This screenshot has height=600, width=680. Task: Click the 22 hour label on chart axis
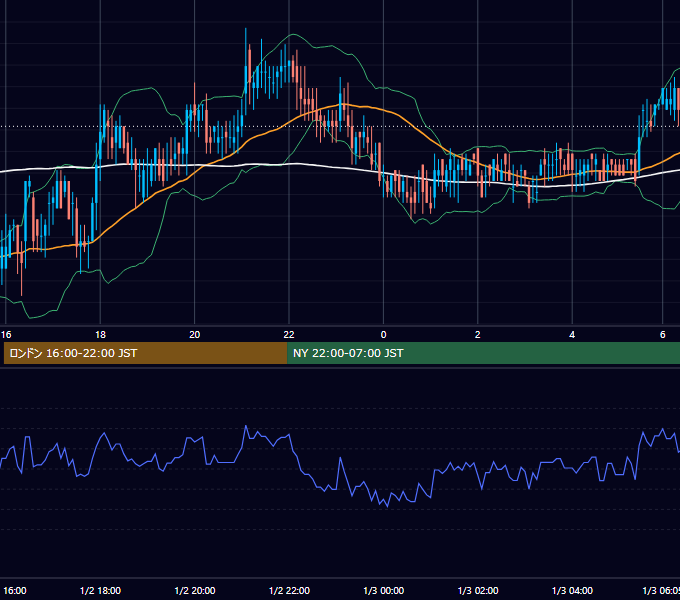tap(289, 335)
